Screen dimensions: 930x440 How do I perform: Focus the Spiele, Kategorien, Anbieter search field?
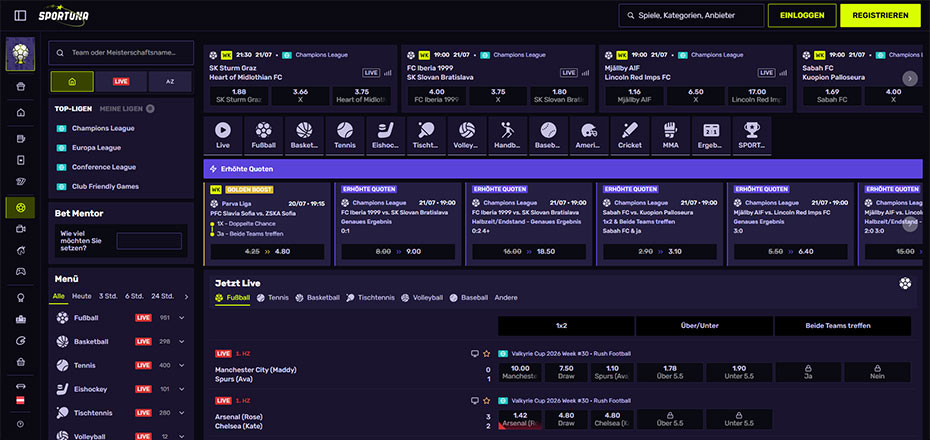click(x=691, y=15)
